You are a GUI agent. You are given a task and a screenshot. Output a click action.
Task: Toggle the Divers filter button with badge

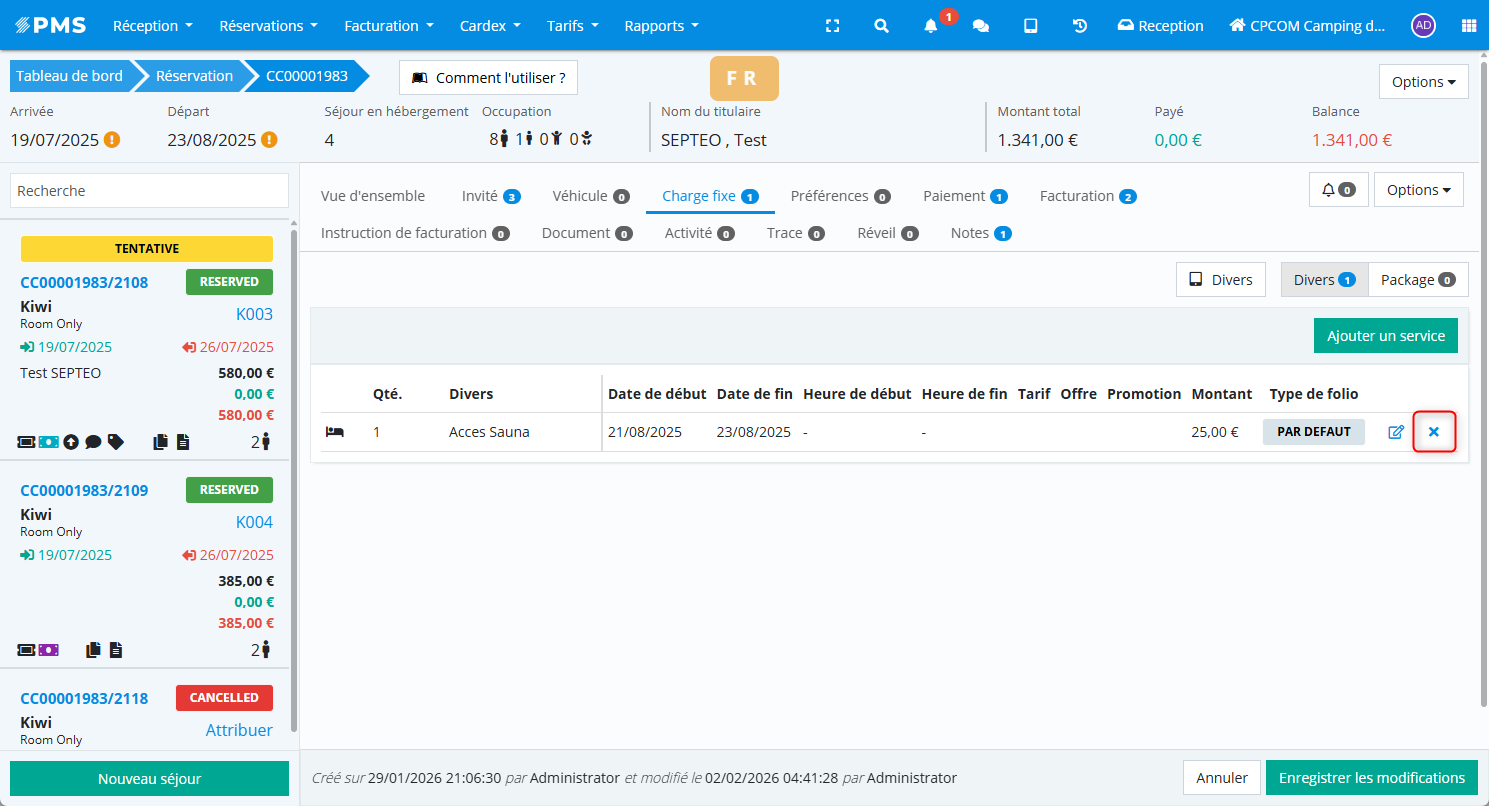pos(1323,280)
